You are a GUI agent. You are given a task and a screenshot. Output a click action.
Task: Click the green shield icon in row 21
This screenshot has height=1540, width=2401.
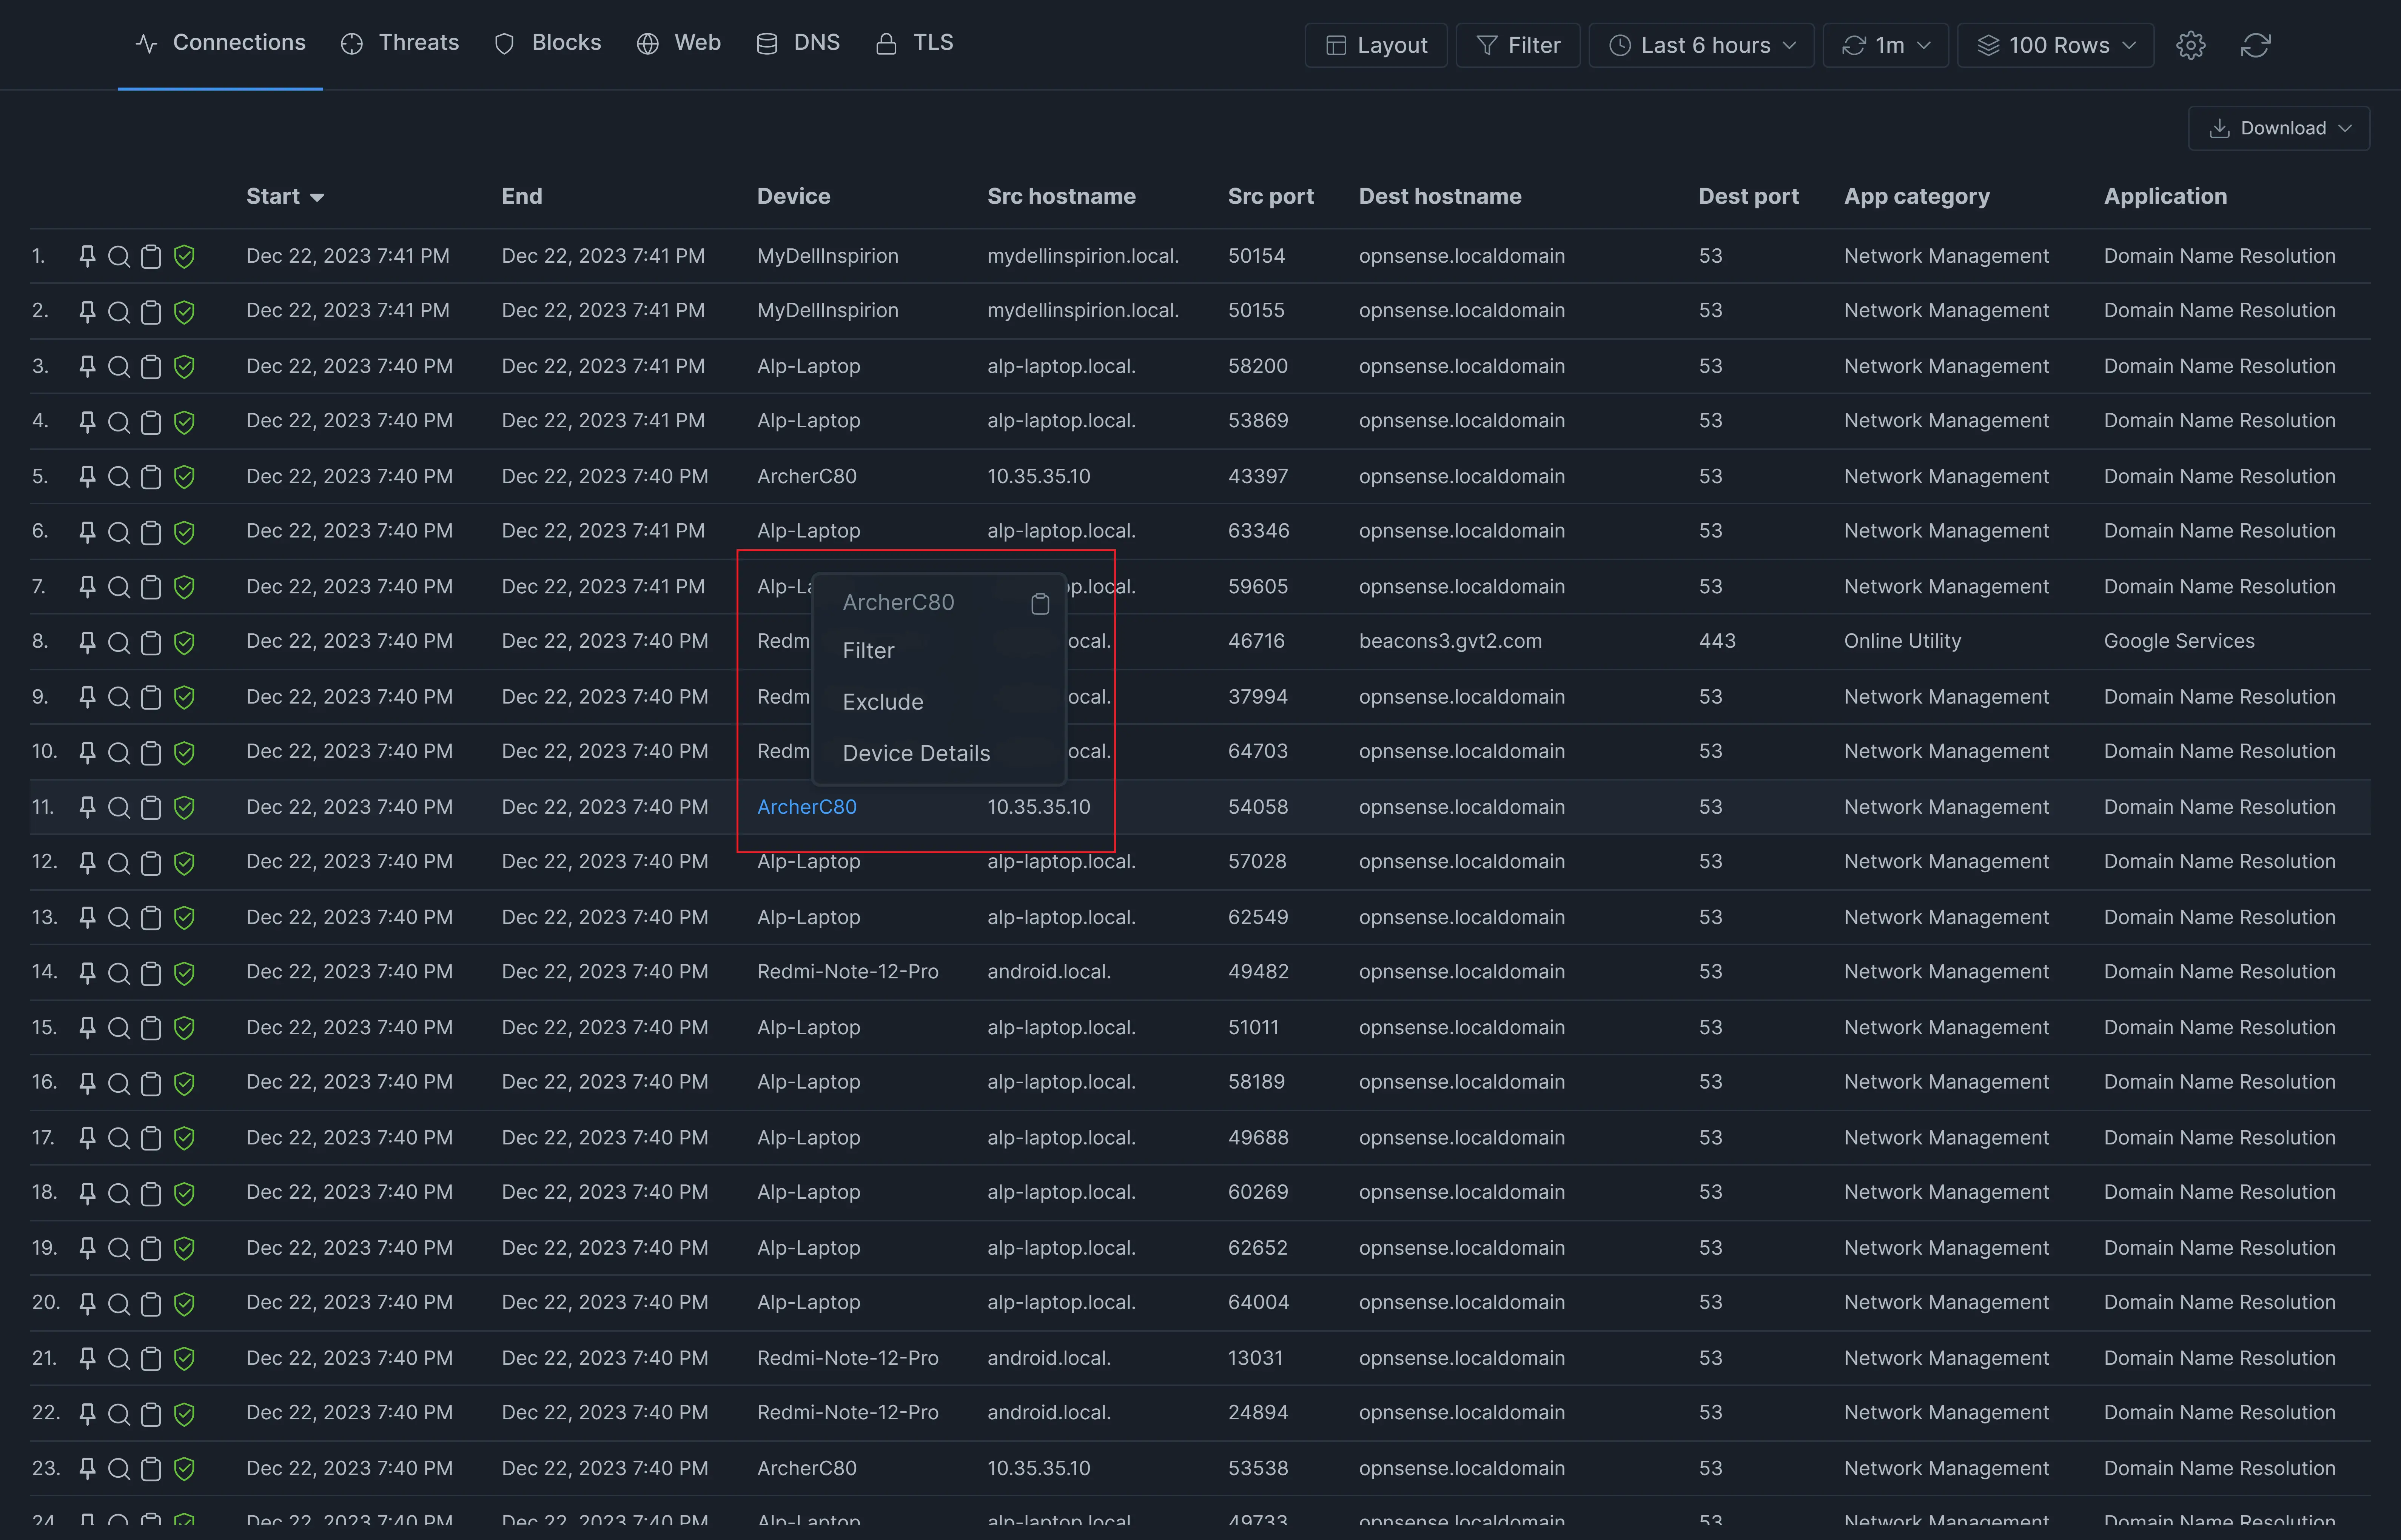(x=184, y=1358)
